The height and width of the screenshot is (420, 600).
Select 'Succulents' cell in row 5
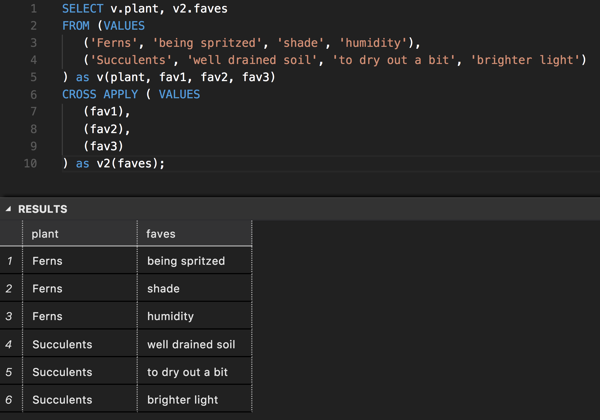pyautogui.click(x=62, y=372)
